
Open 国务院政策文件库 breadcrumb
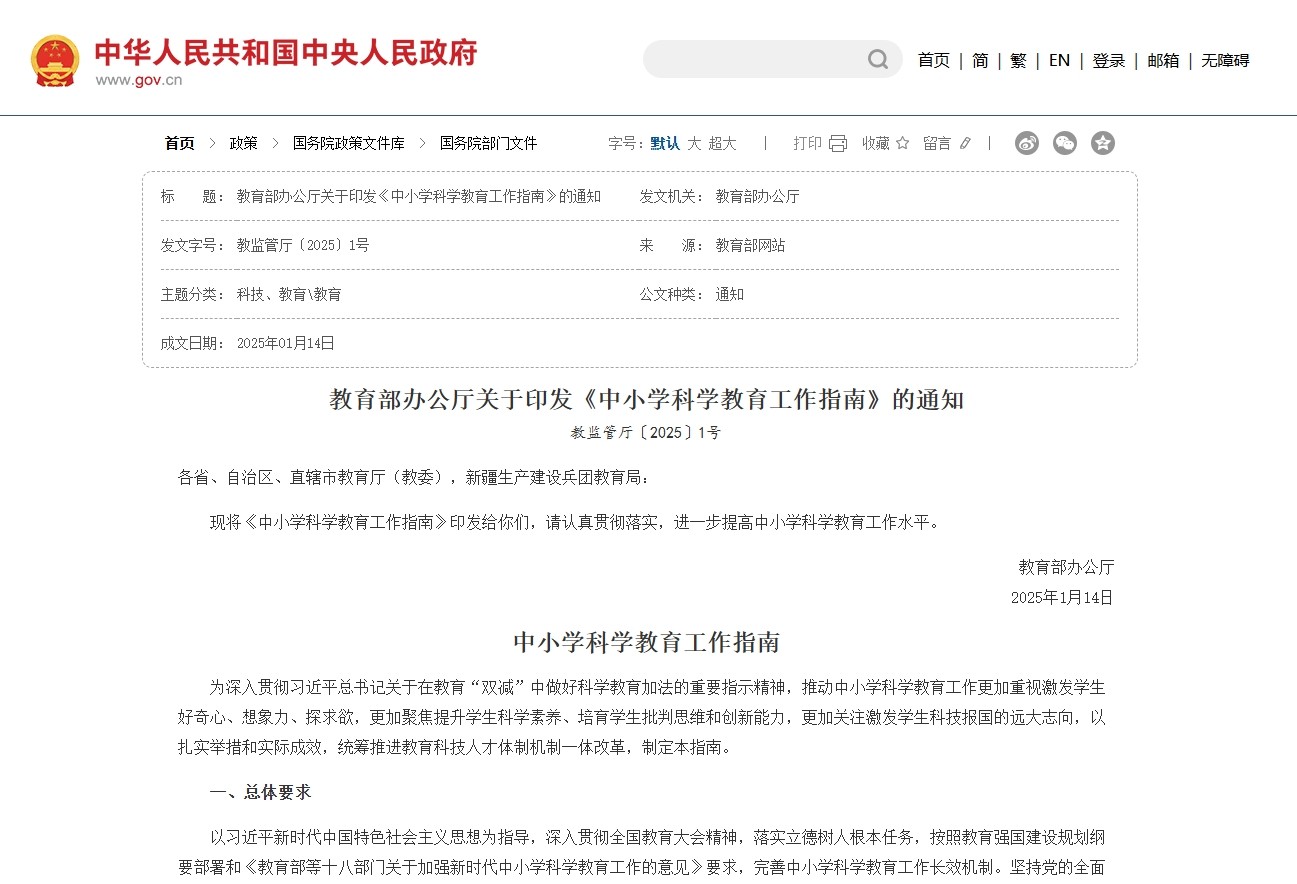(348, 143)
